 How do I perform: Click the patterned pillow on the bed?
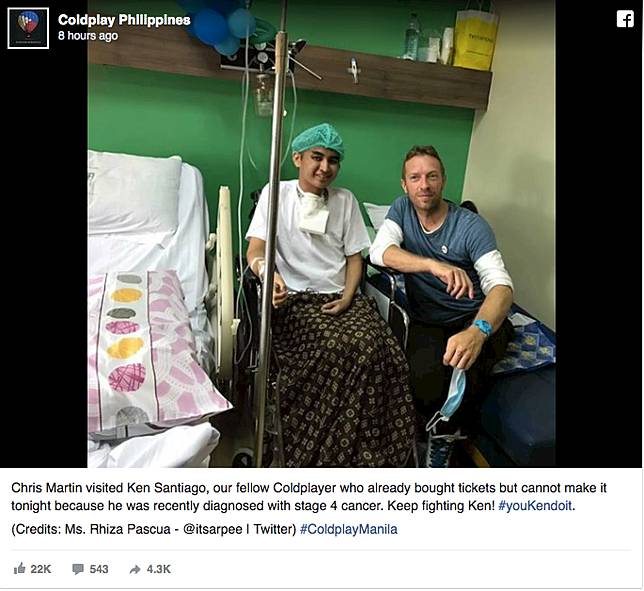pyautogui.click(x=152, y=353)
